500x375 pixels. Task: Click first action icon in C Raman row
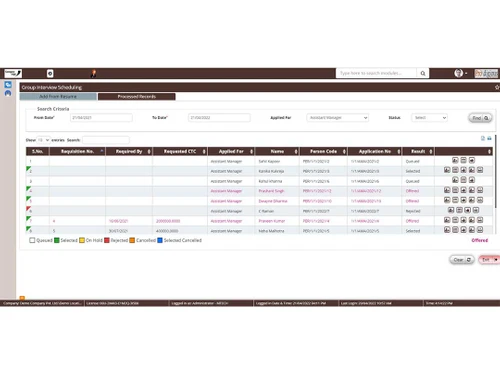tap(451, 210)
